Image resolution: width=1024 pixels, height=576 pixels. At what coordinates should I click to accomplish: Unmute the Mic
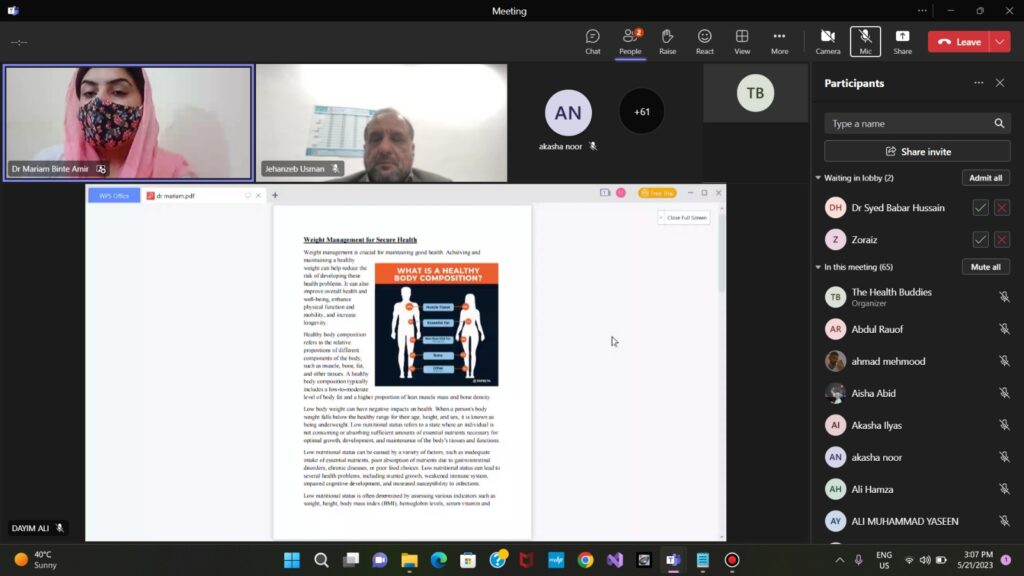click(x=865, y=42)
